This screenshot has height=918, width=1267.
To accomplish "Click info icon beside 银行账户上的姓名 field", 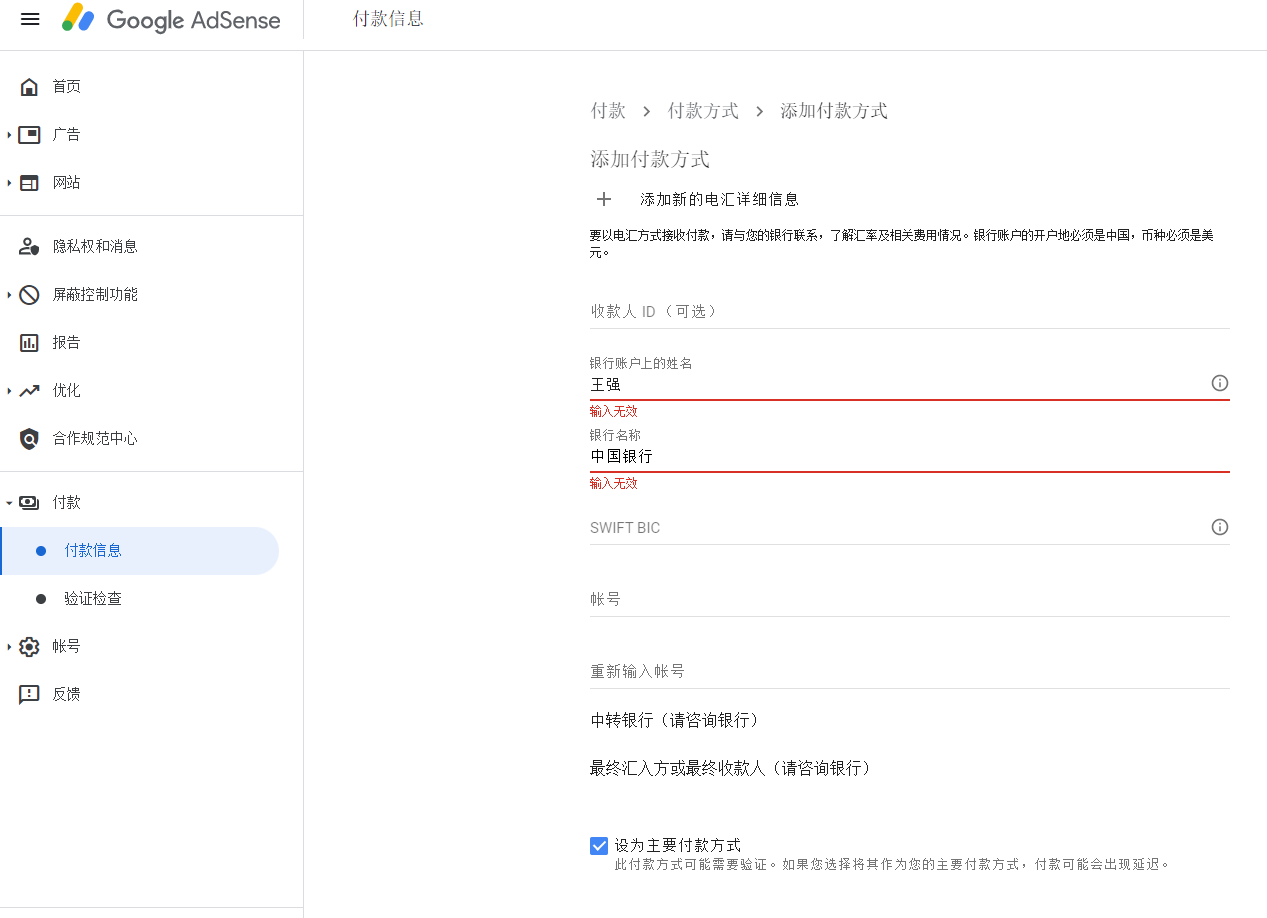I will click(1219, 383).
